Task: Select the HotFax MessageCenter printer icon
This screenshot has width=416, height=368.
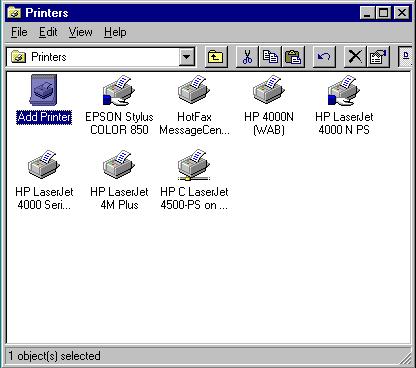Action: click(194, 89)
